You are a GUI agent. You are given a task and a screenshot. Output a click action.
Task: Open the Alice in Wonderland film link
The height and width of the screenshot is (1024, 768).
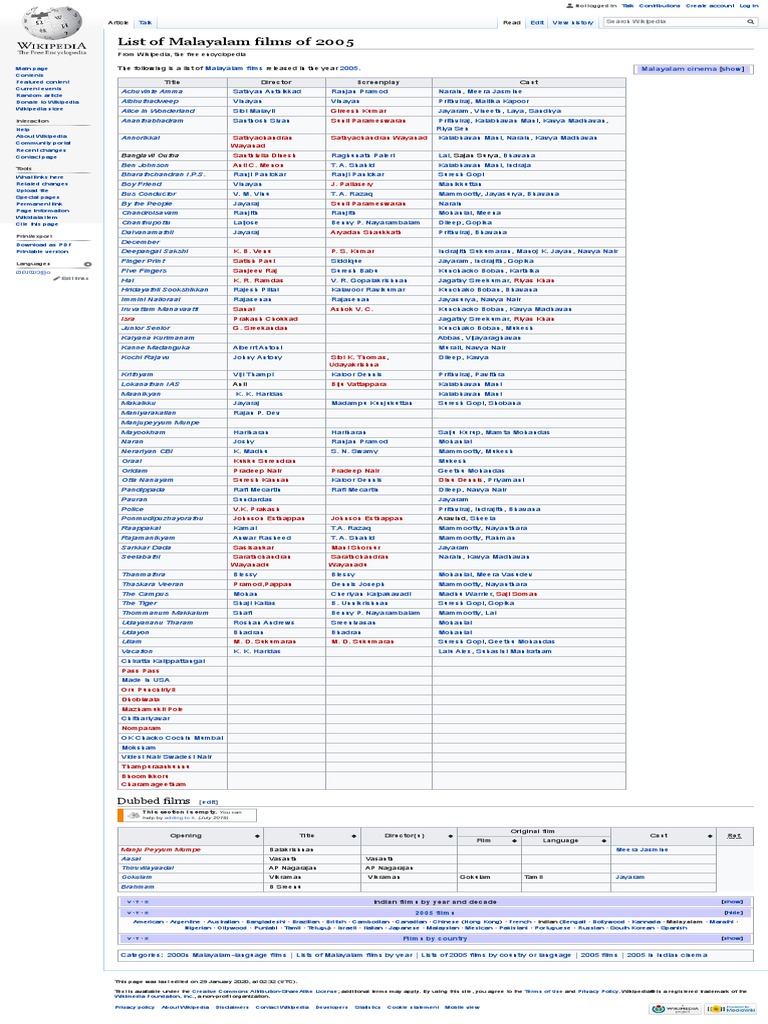[158, 111]
